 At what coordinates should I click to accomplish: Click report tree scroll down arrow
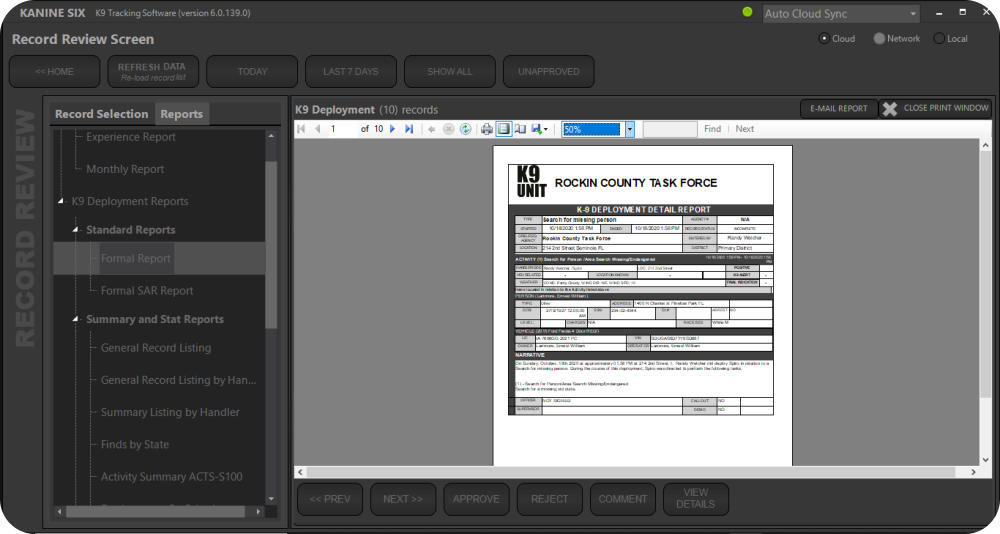coord(271,499)
